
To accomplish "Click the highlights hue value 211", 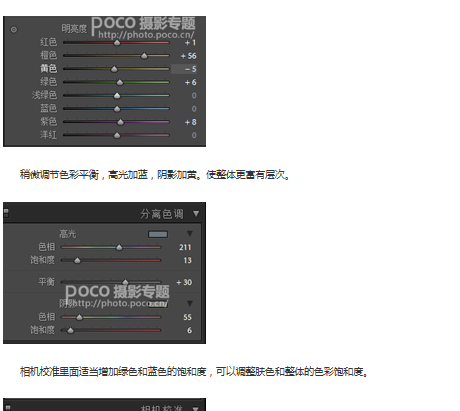I will [x=185, y=247].
